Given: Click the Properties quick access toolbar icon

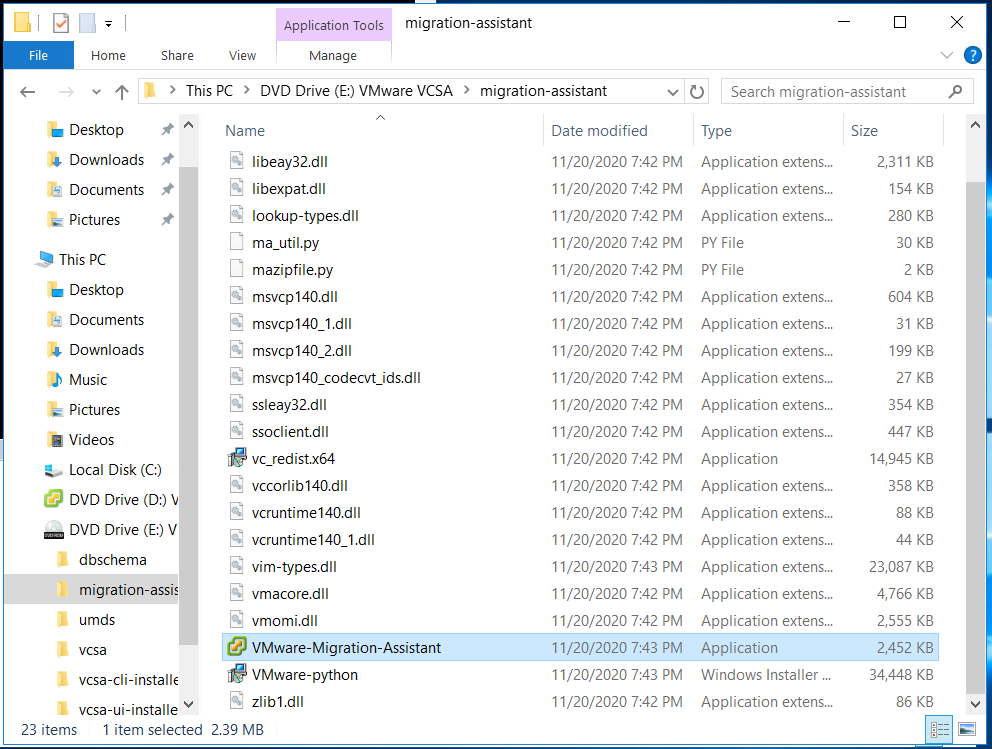Looking at the screenshot, I should [61, 23].
